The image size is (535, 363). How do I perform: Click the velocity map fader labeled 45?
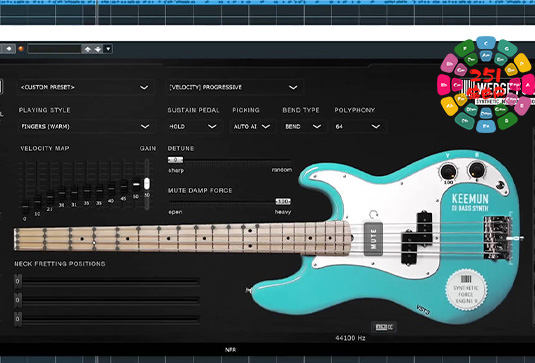tap(124, 187)
